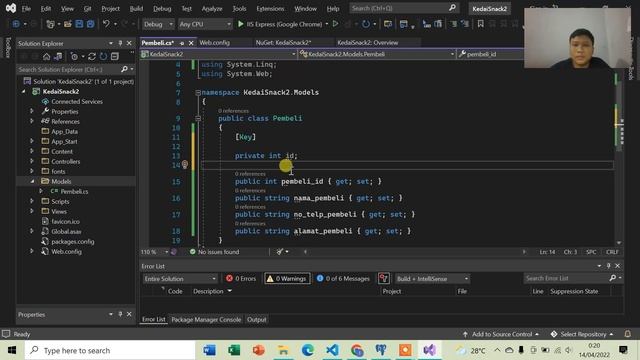Viewport: 640px width, 360px height.
Task: Collapse the Pembeli class outlining toggle
Action: (x=198, y=118)
